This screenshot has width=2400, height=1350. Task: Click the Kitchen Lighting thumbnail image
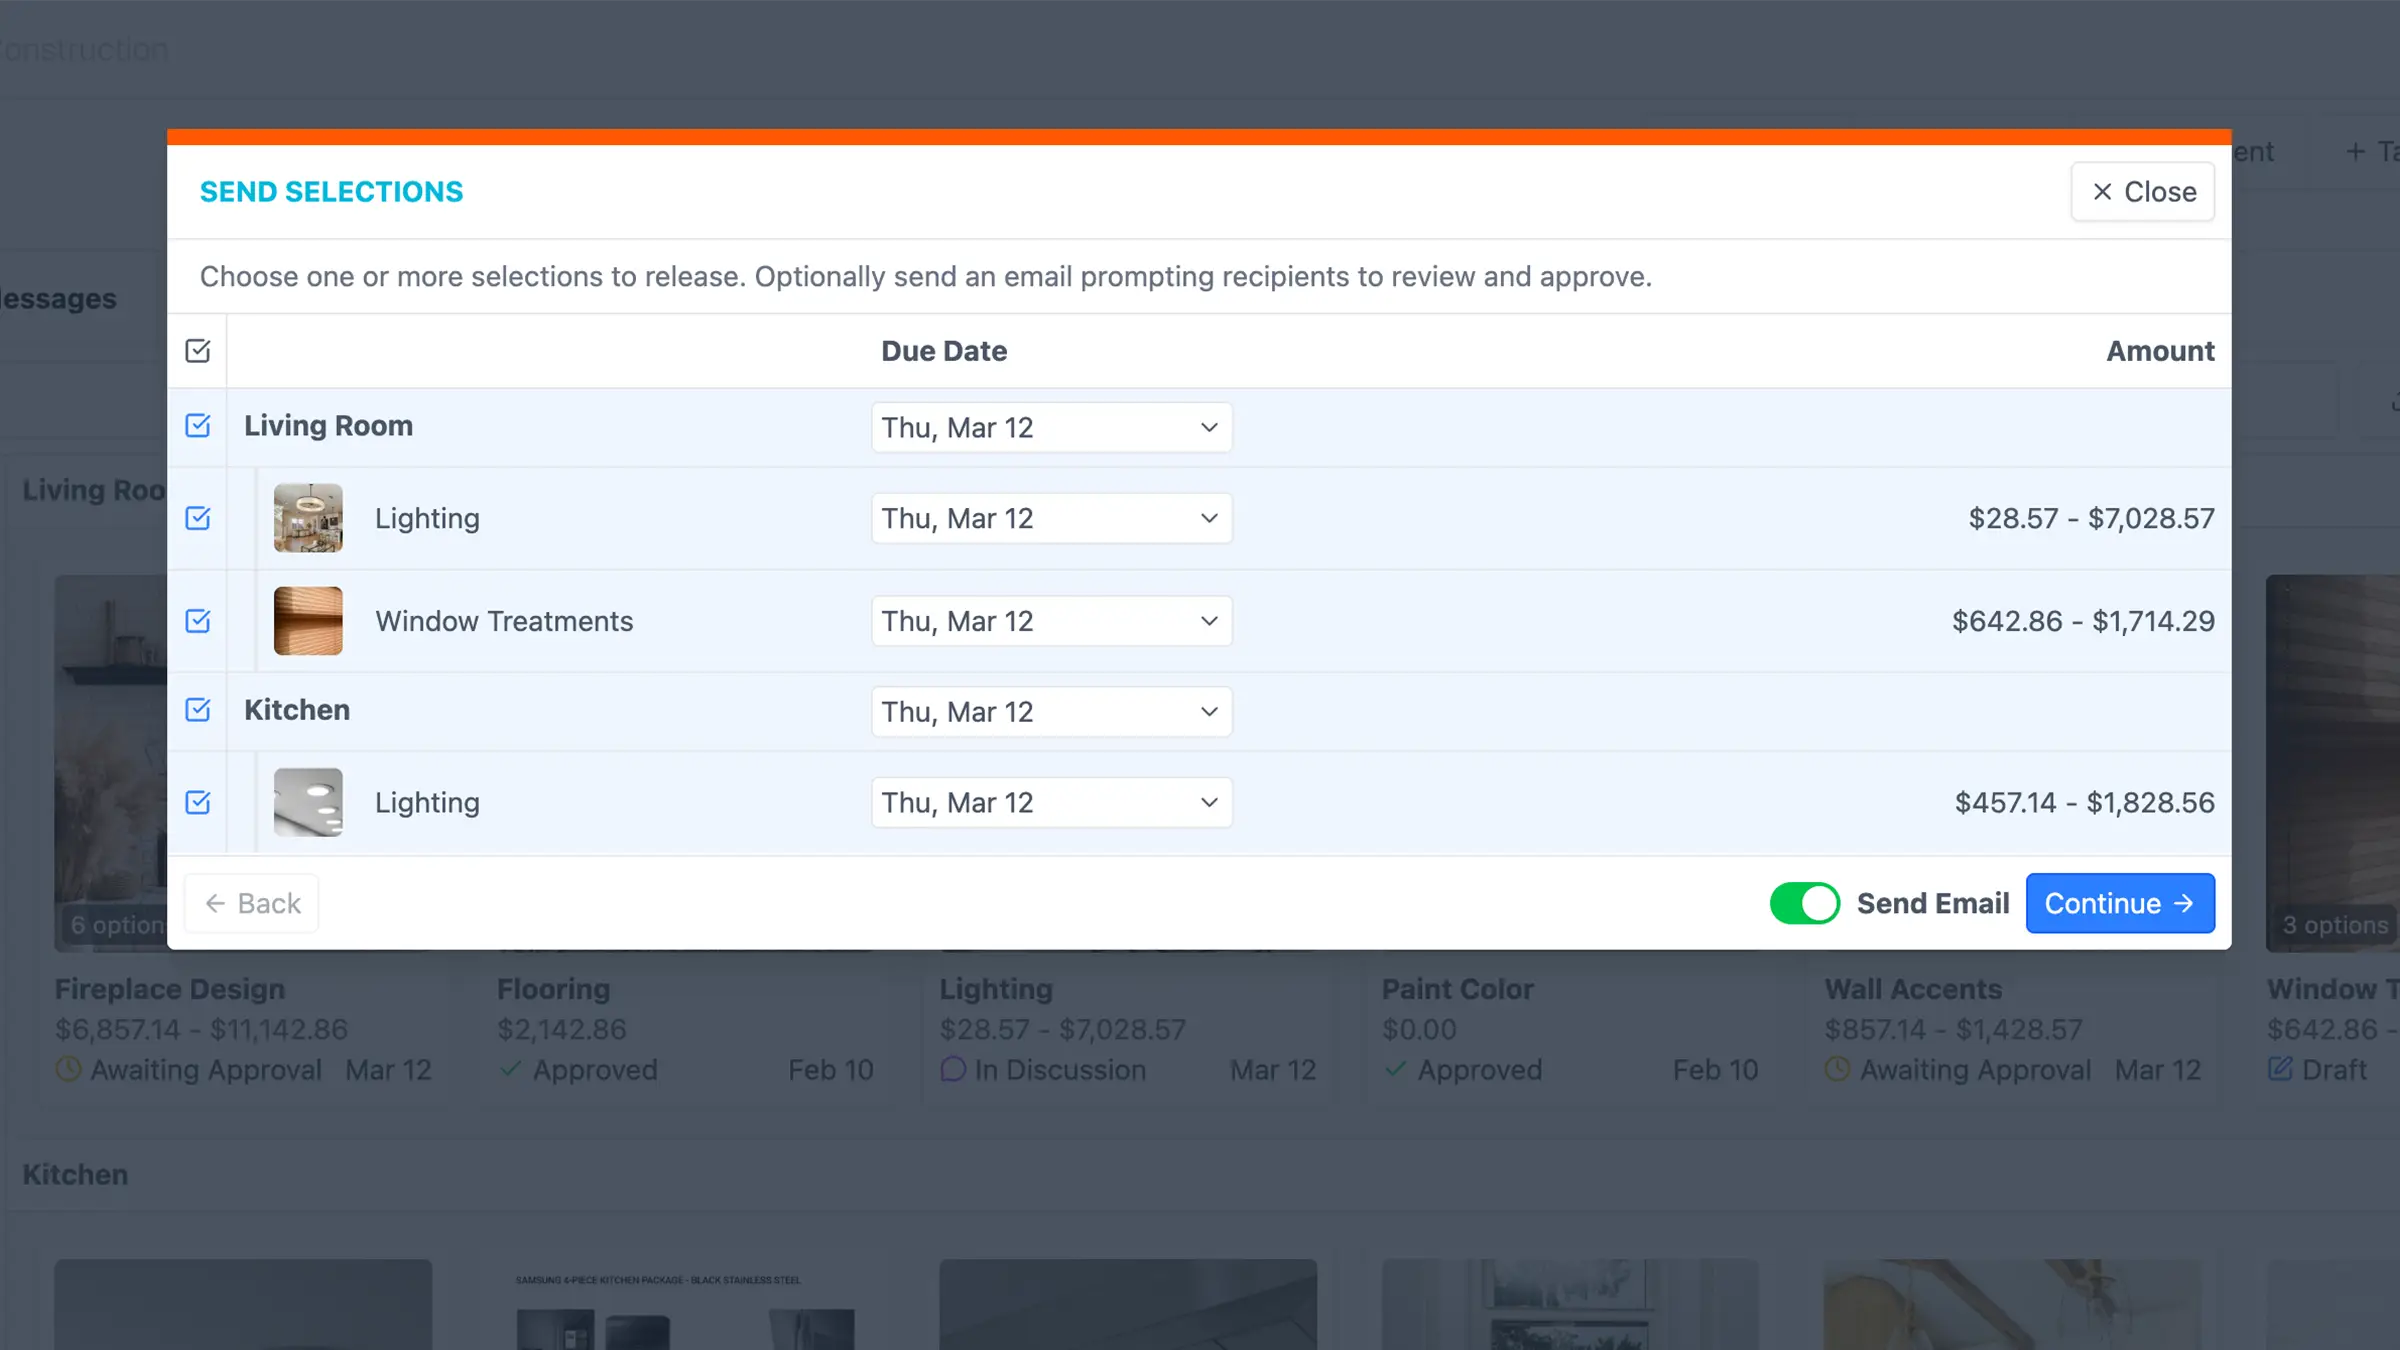coord(308,802)
